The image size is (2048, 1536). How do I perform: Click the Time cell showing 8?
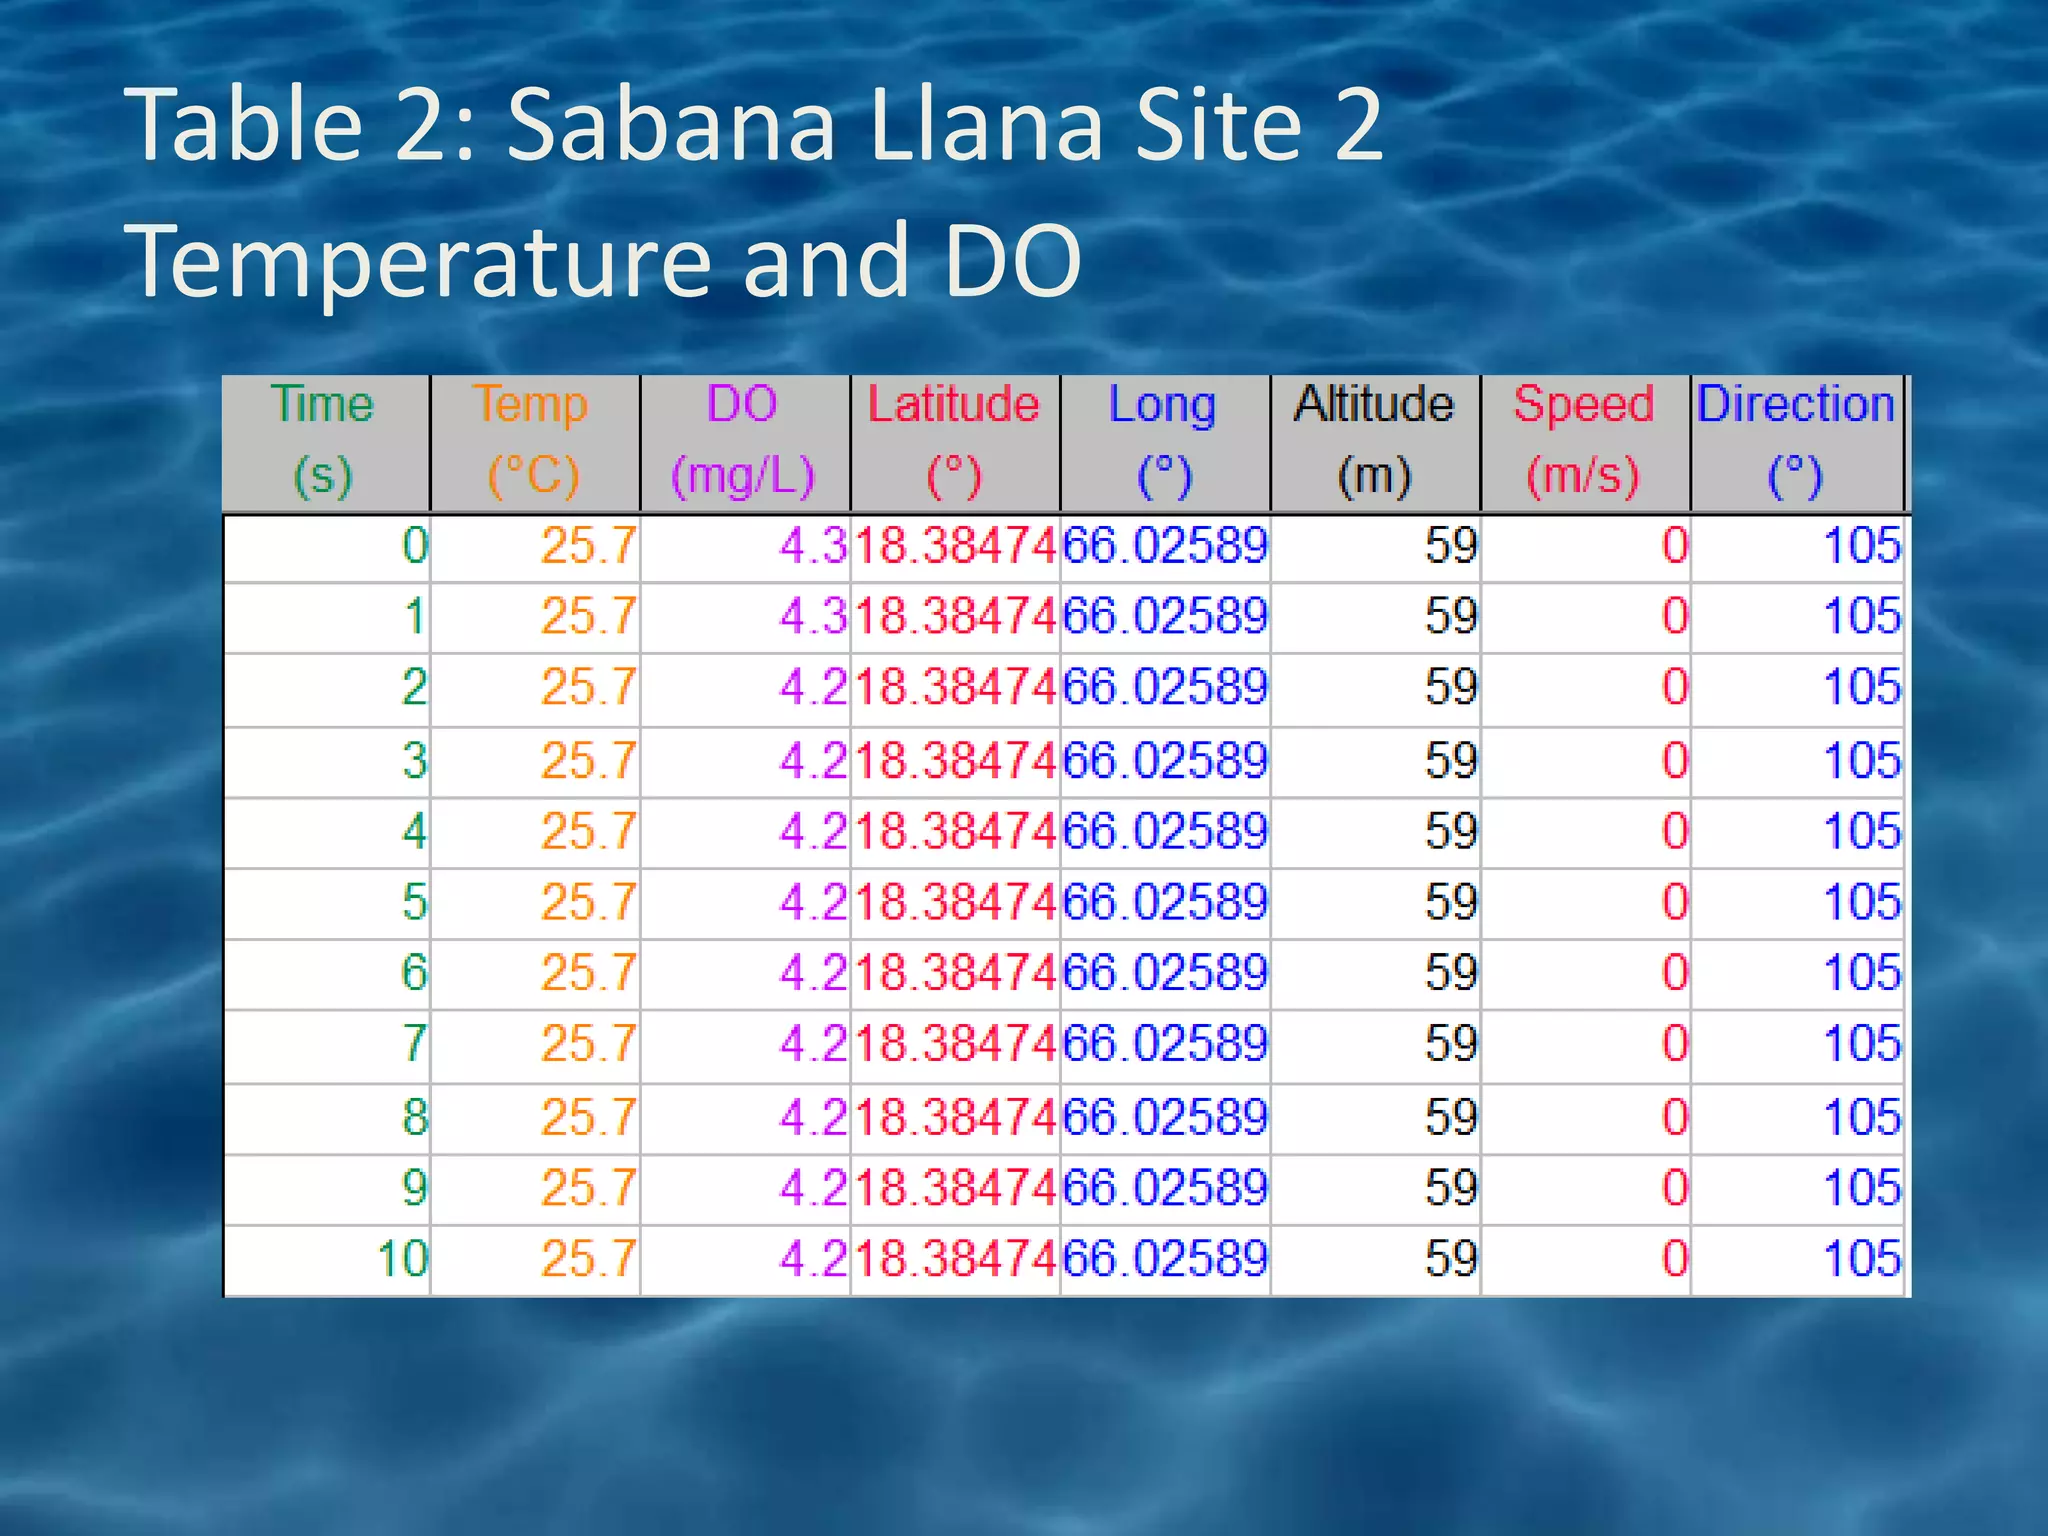[326, 1119]
